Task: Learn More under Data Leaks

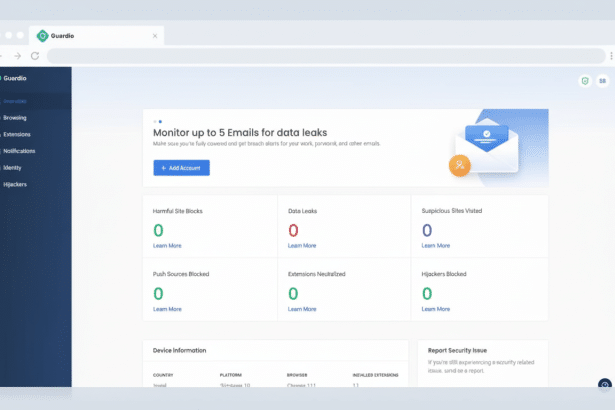Action: point(302,246)
